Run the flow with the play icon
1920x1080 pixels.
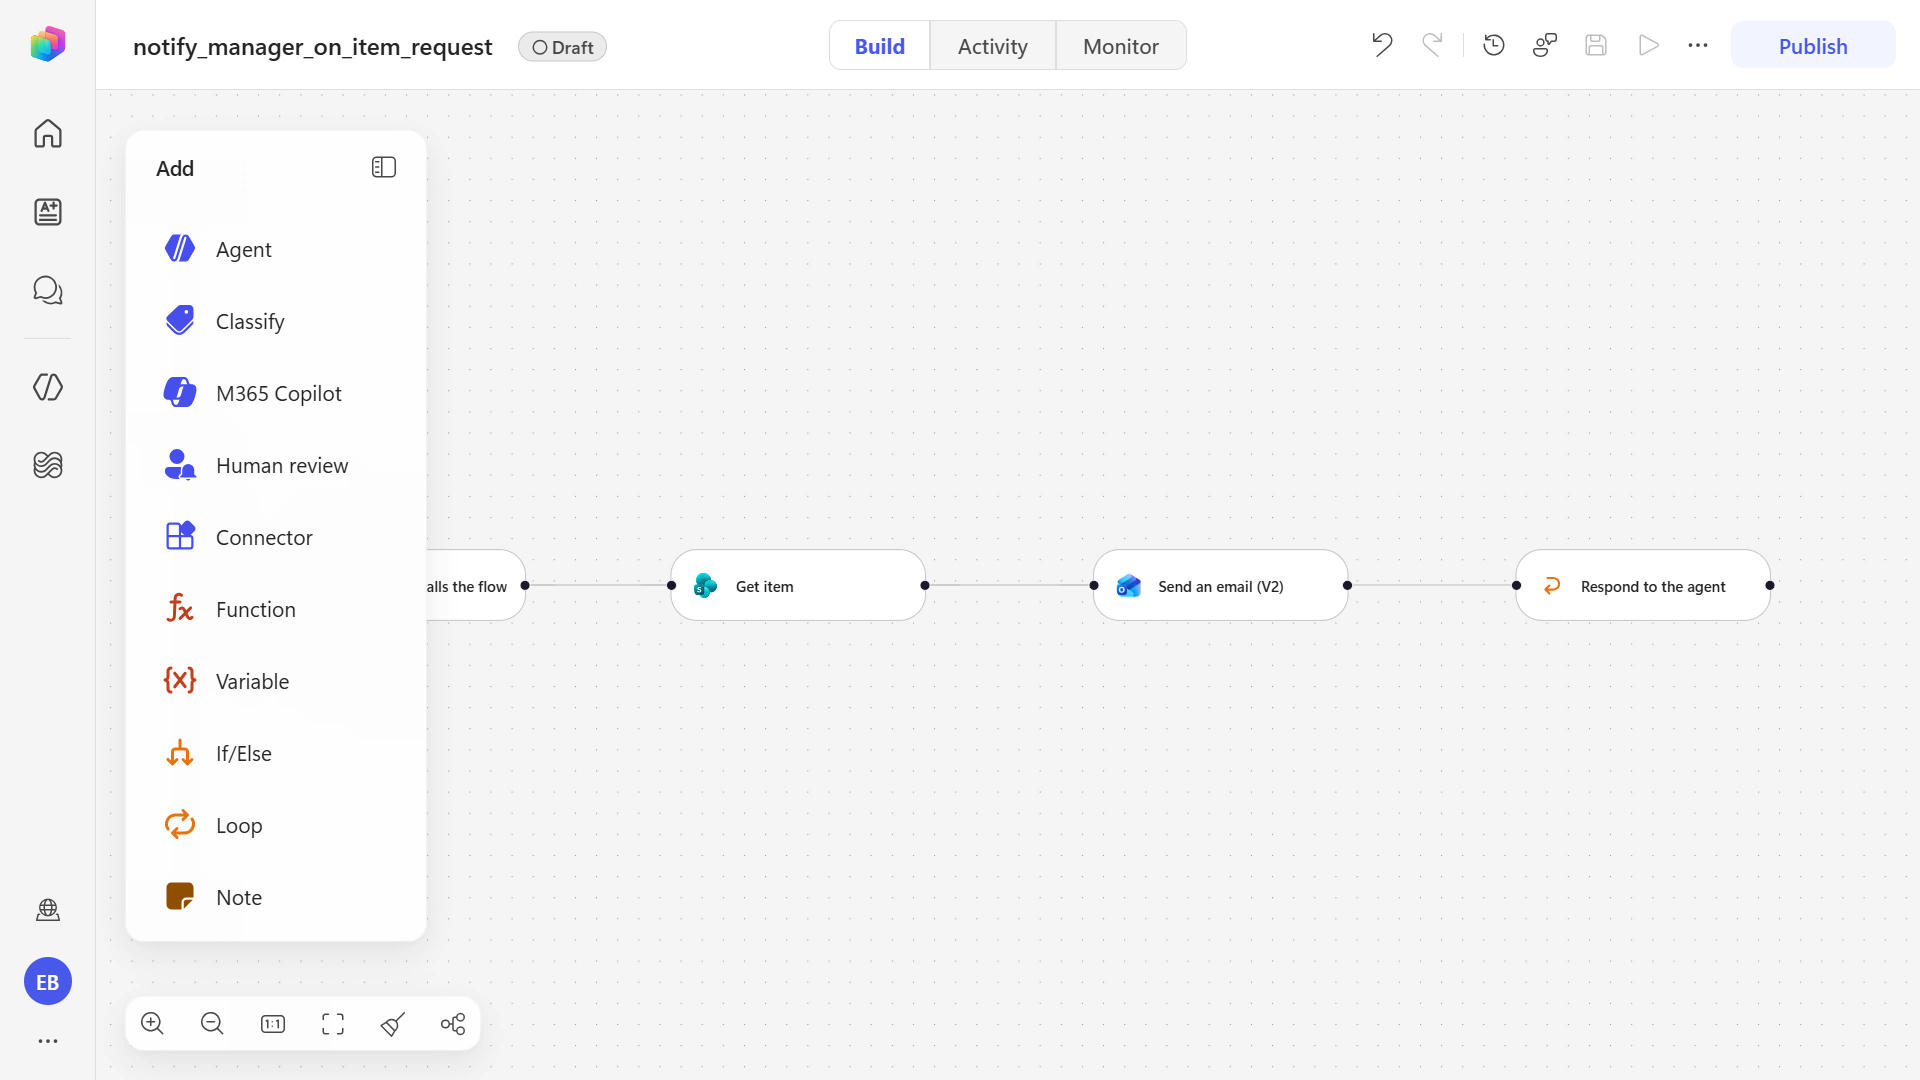click(x=1648, y=45)
